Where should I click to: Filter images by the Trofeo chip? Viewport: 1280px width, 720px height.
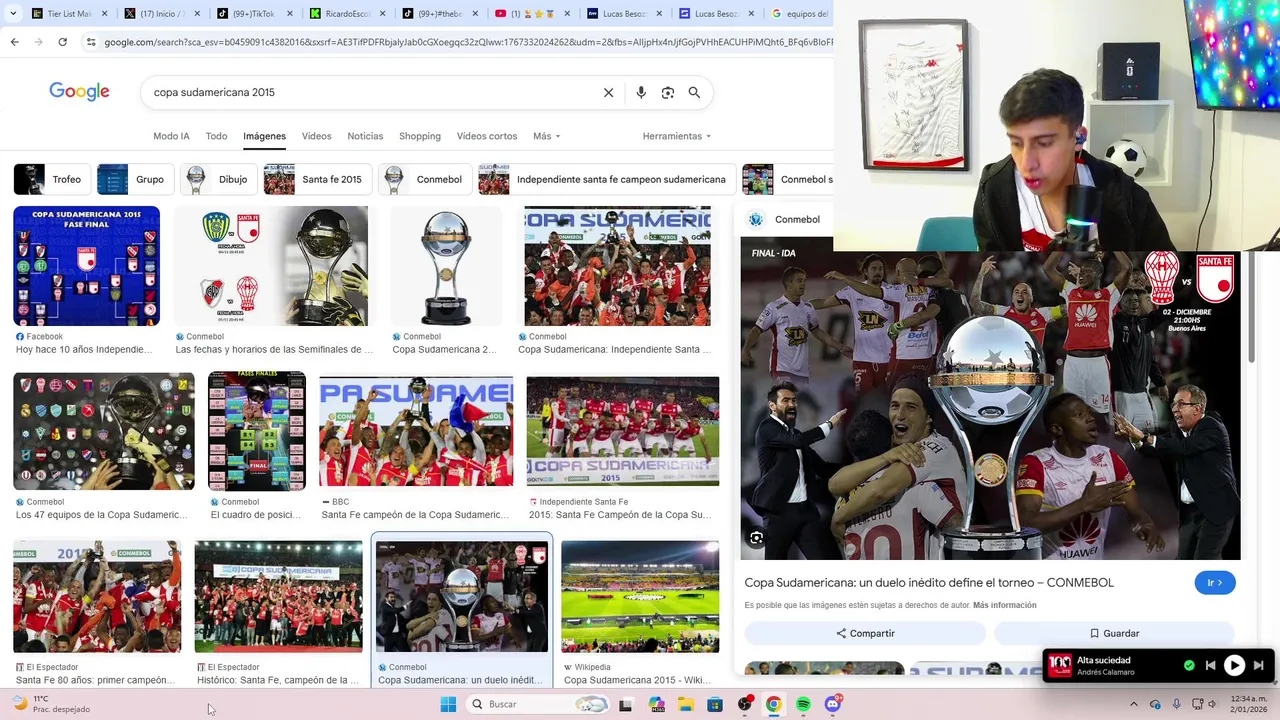pos(52,179)
